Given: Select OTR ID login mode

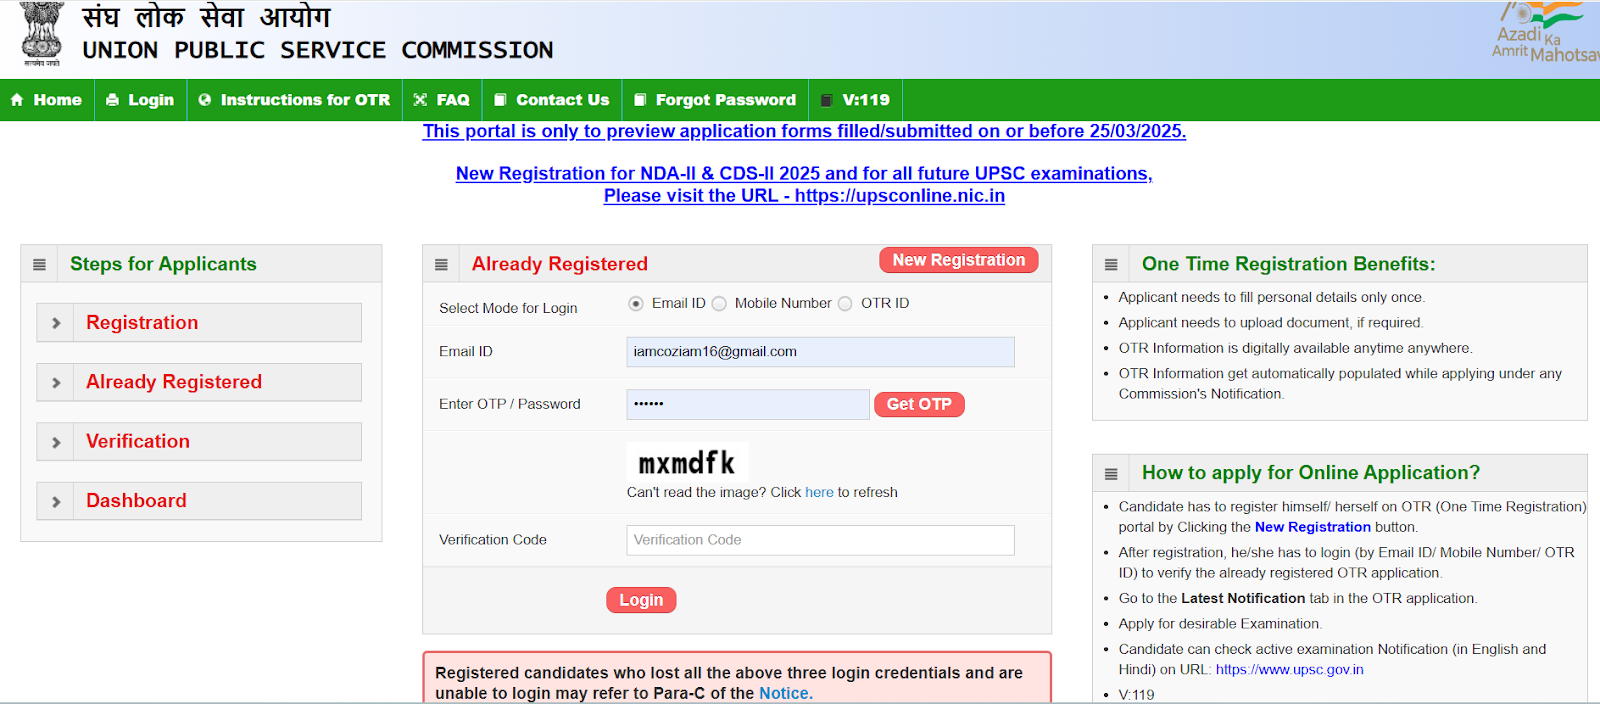Looking at the screenshot, I should (845, 304).
